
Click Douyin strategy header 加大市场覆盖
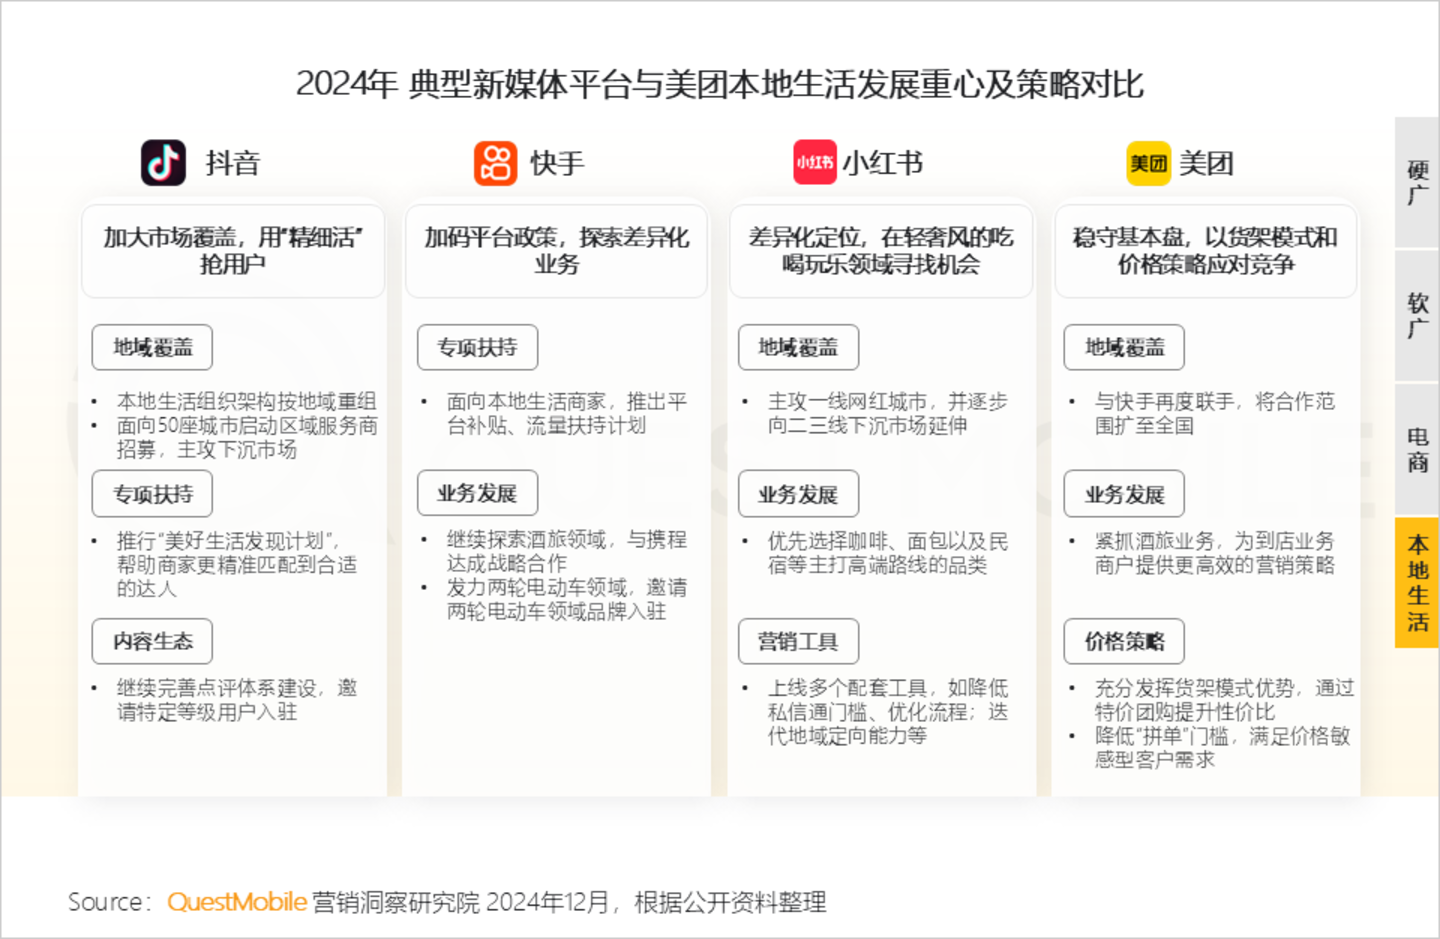point(233,250)
